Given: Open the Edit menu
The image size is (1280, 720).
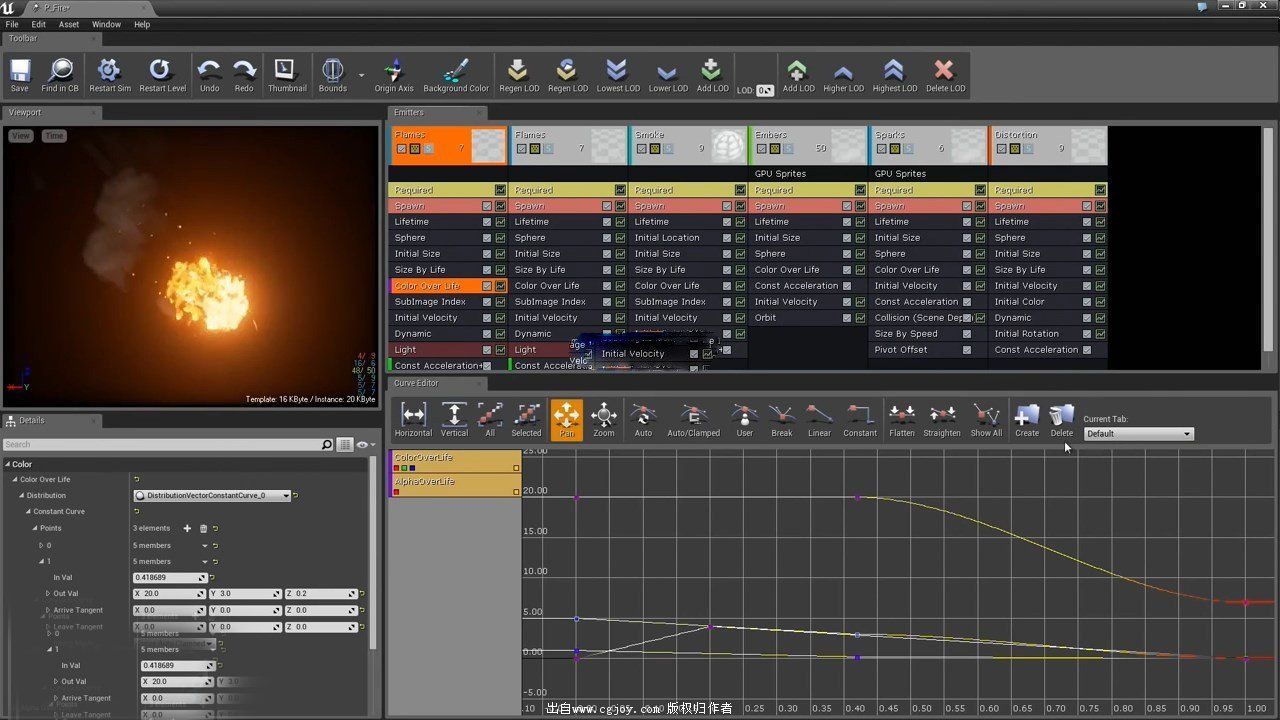Looking at the screenshot, I should click(x=38, y=24).
